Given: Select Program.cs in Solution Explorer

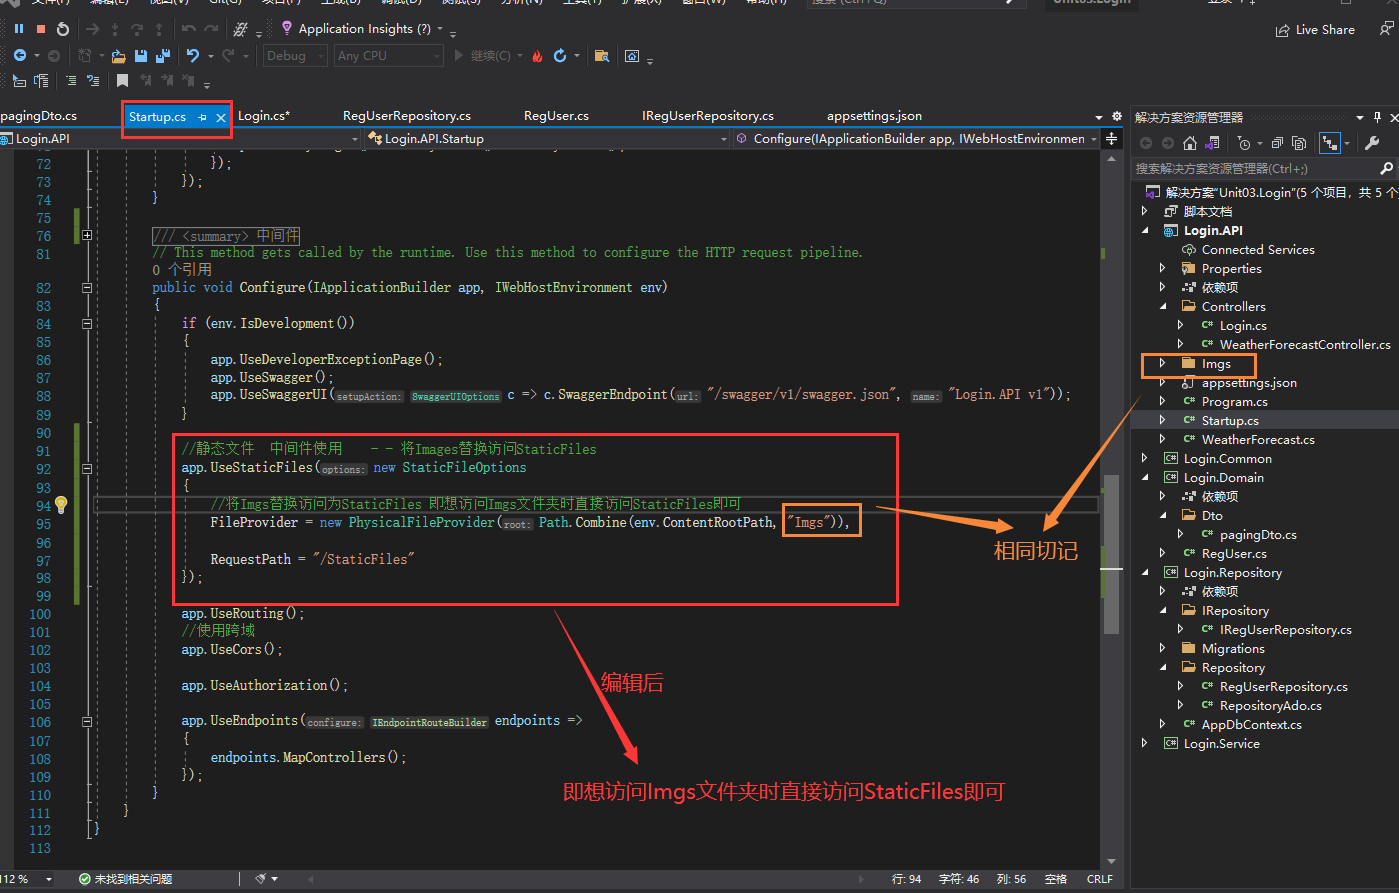Looking at the screenshot, I should click(1234, 402).
